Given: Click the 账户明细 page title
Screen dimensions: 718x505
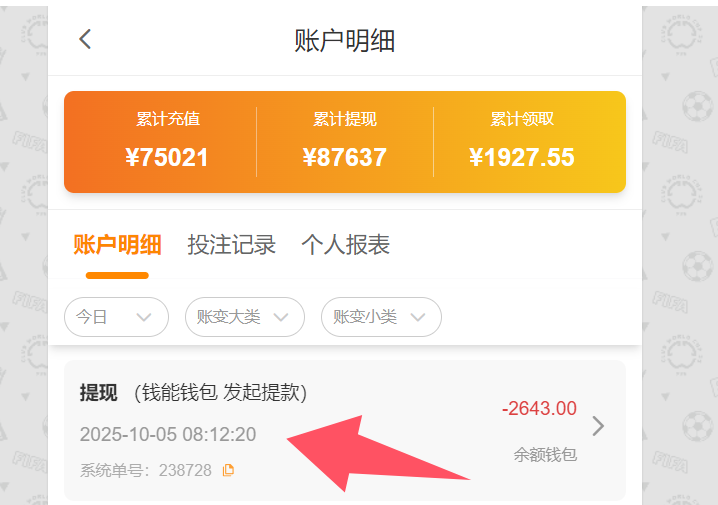Looking at the screenshot, I should [x=344, y=40].
